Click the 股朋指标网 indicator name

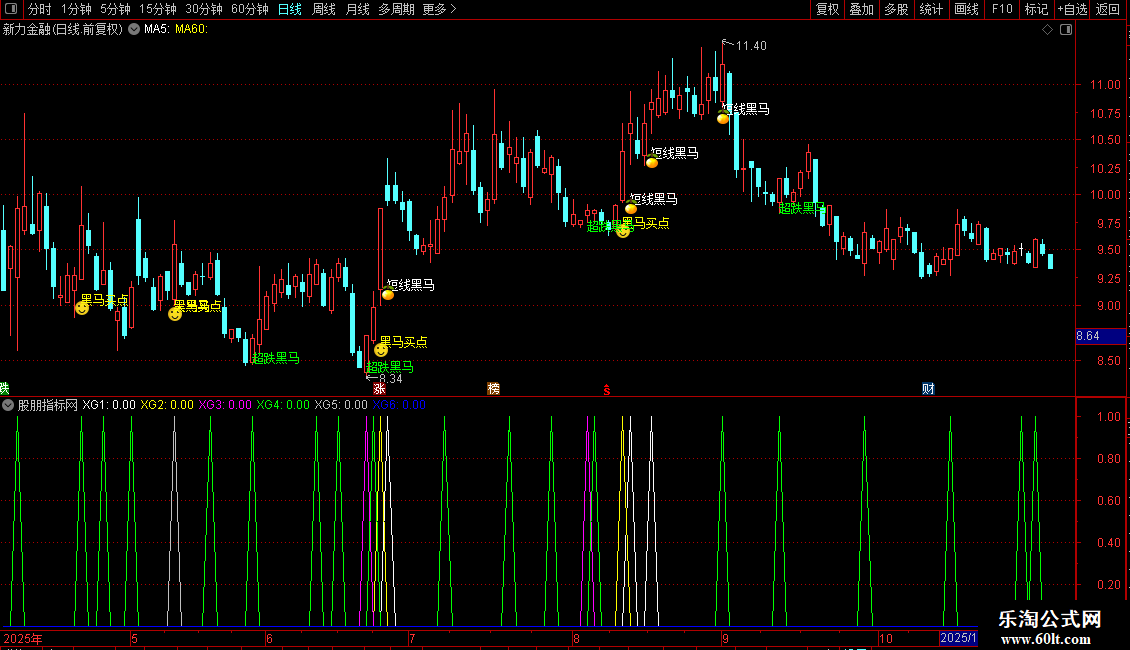pyautogui.click(x=48, y=405)
